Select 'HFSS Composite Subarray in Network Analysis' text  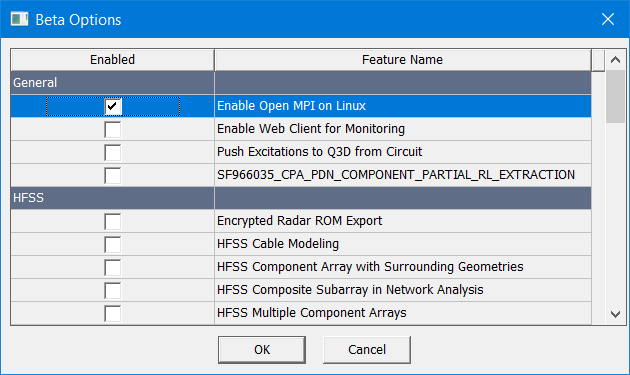pos(350,290)
